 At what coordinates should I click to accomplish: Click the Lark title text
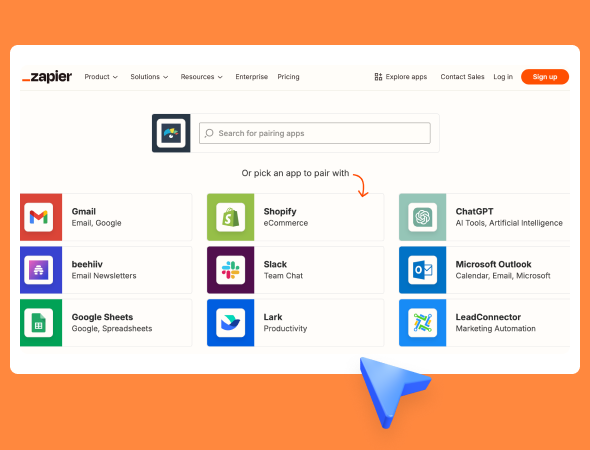[x=273, y=317]
